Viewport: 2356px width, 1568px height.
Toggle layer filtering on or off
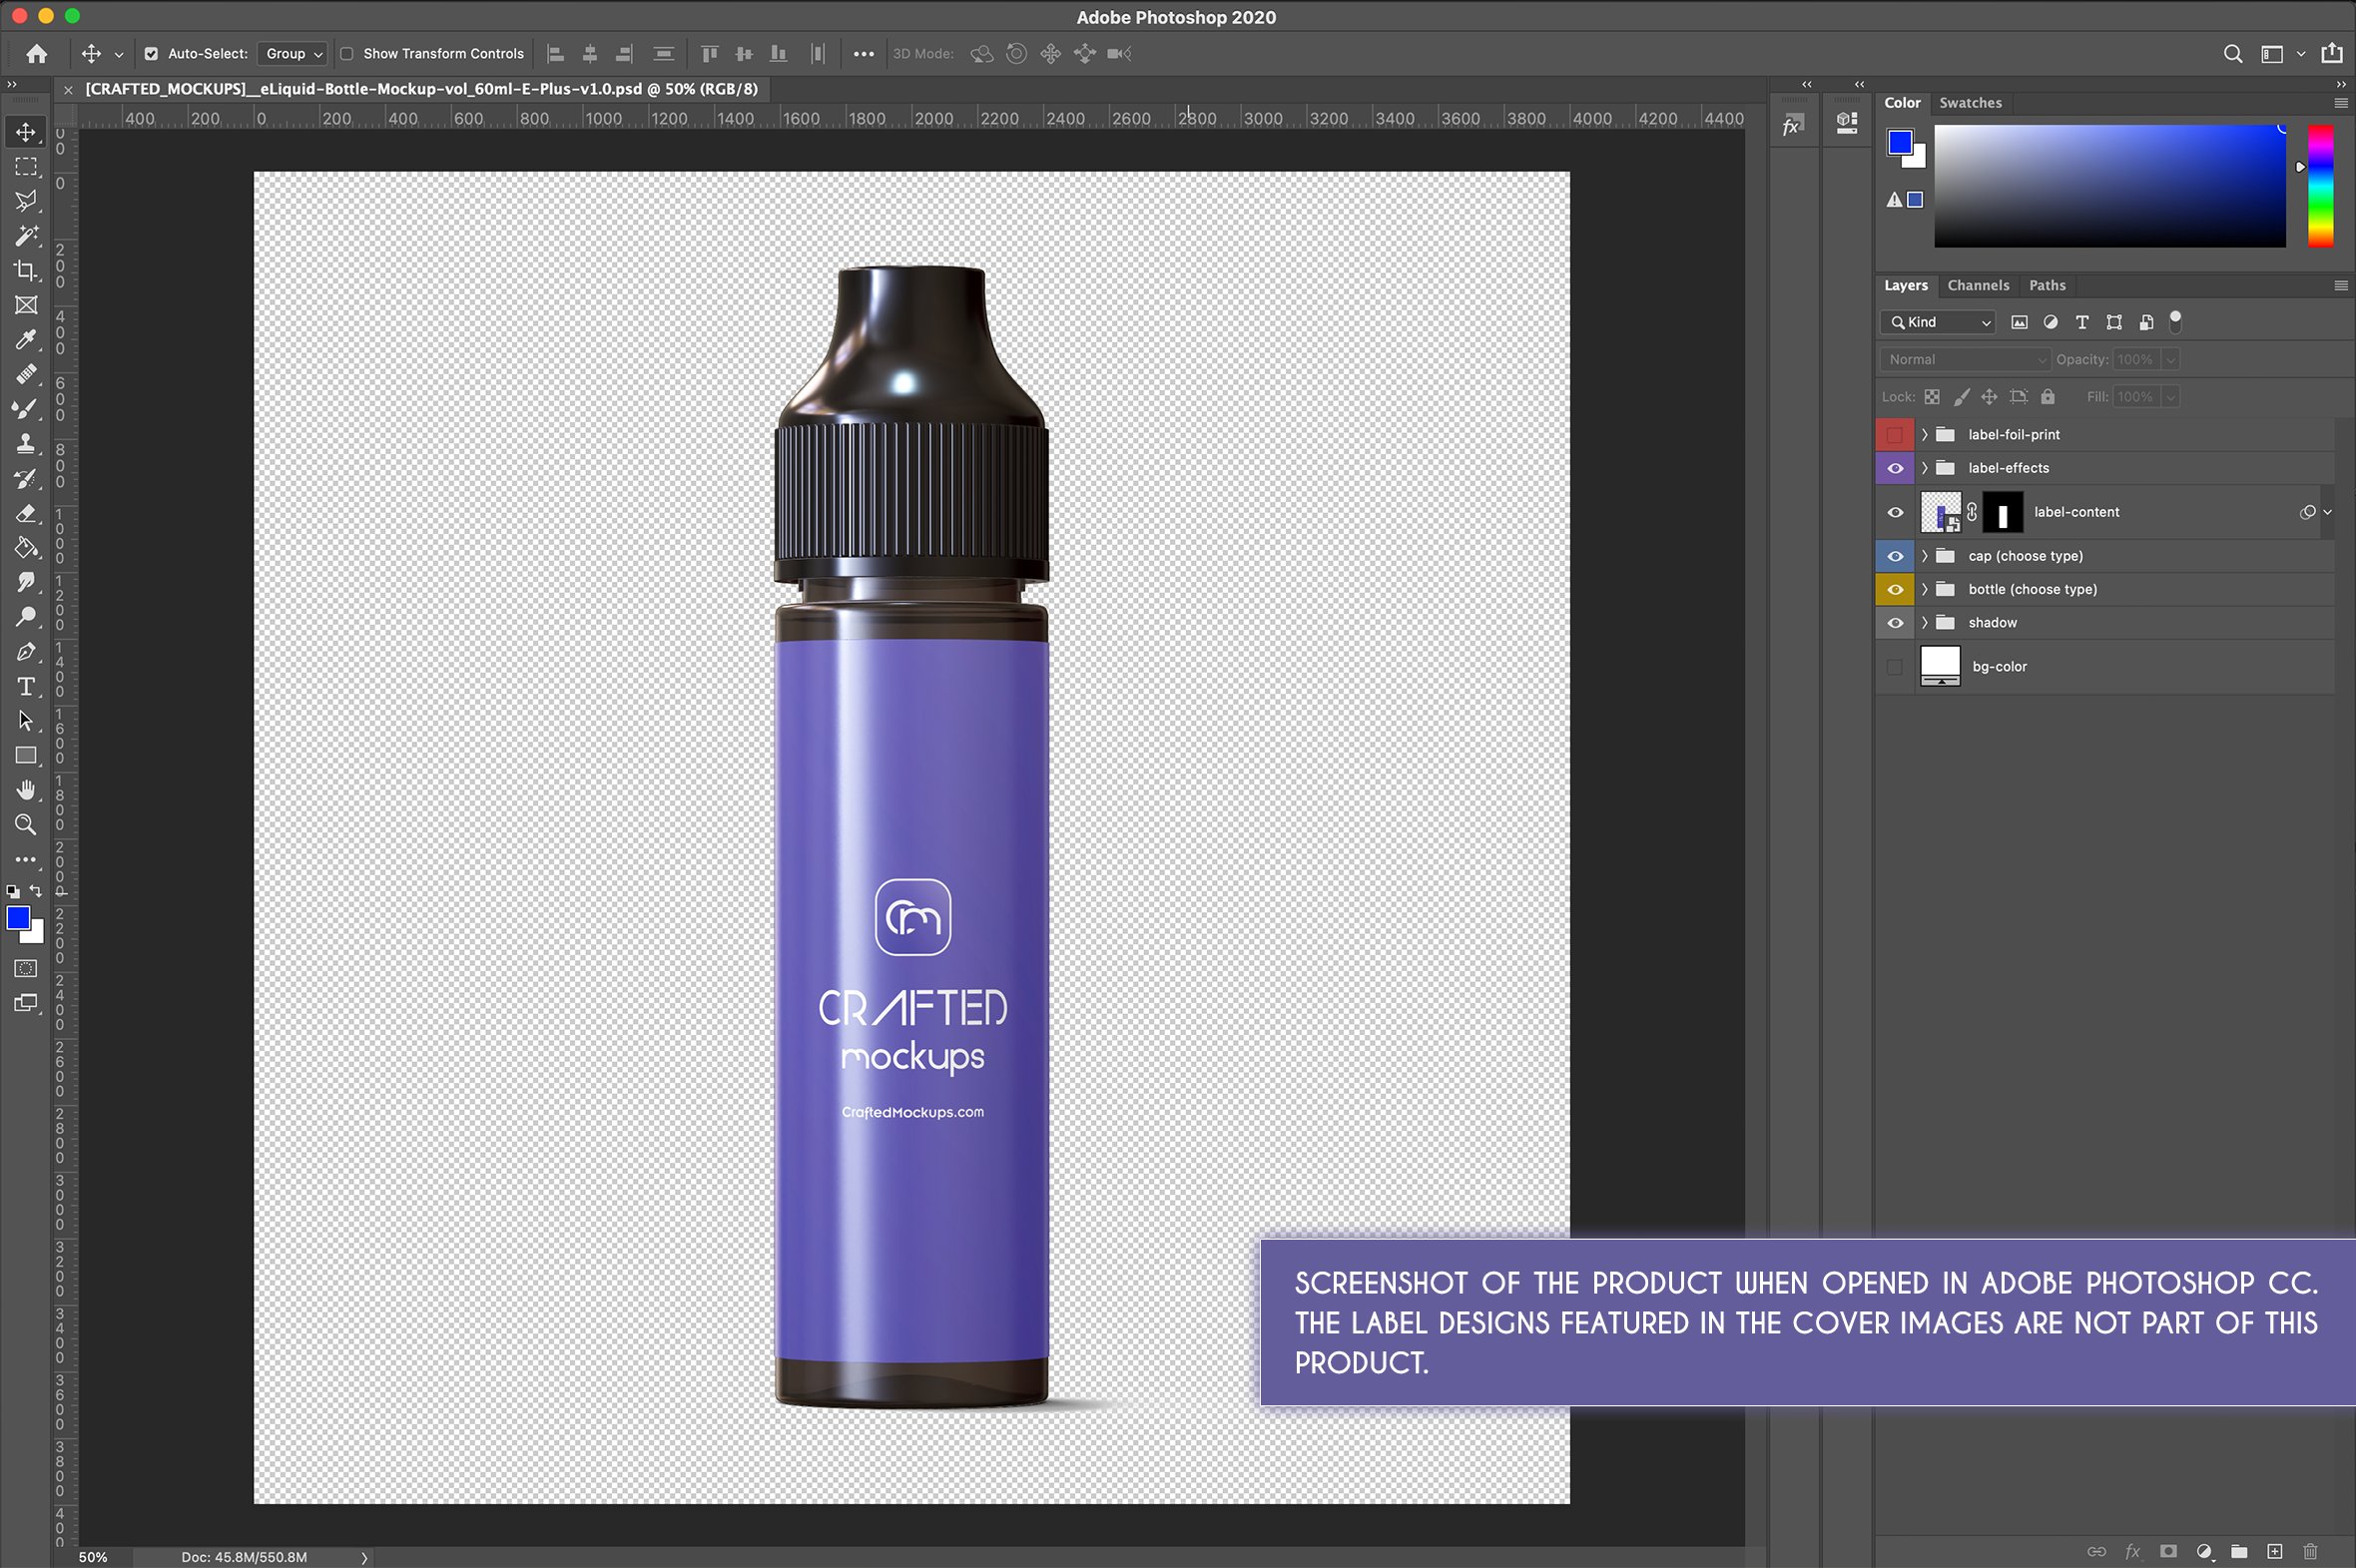(x=2175, y=321)
